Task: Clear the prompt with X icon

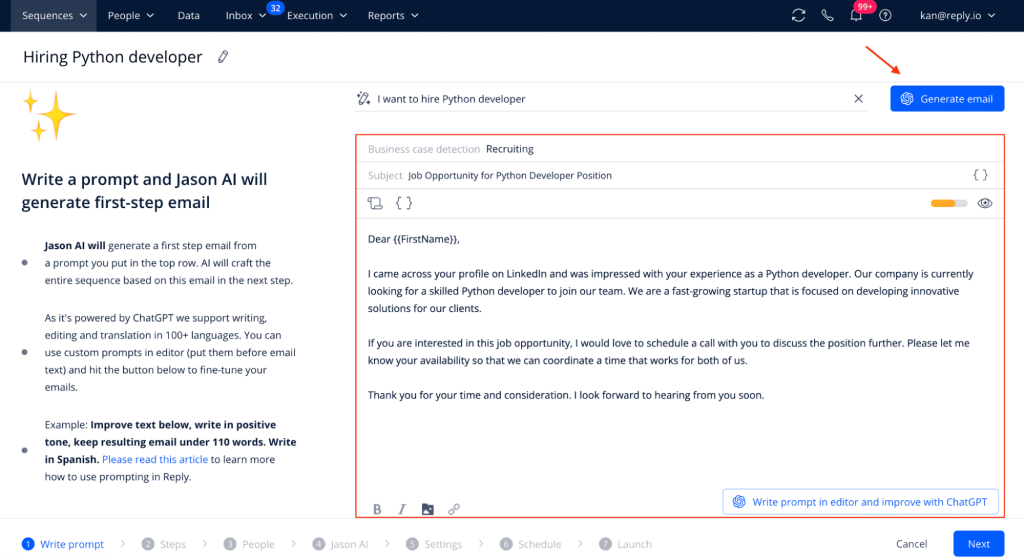Action: click(x=858, y=99)
